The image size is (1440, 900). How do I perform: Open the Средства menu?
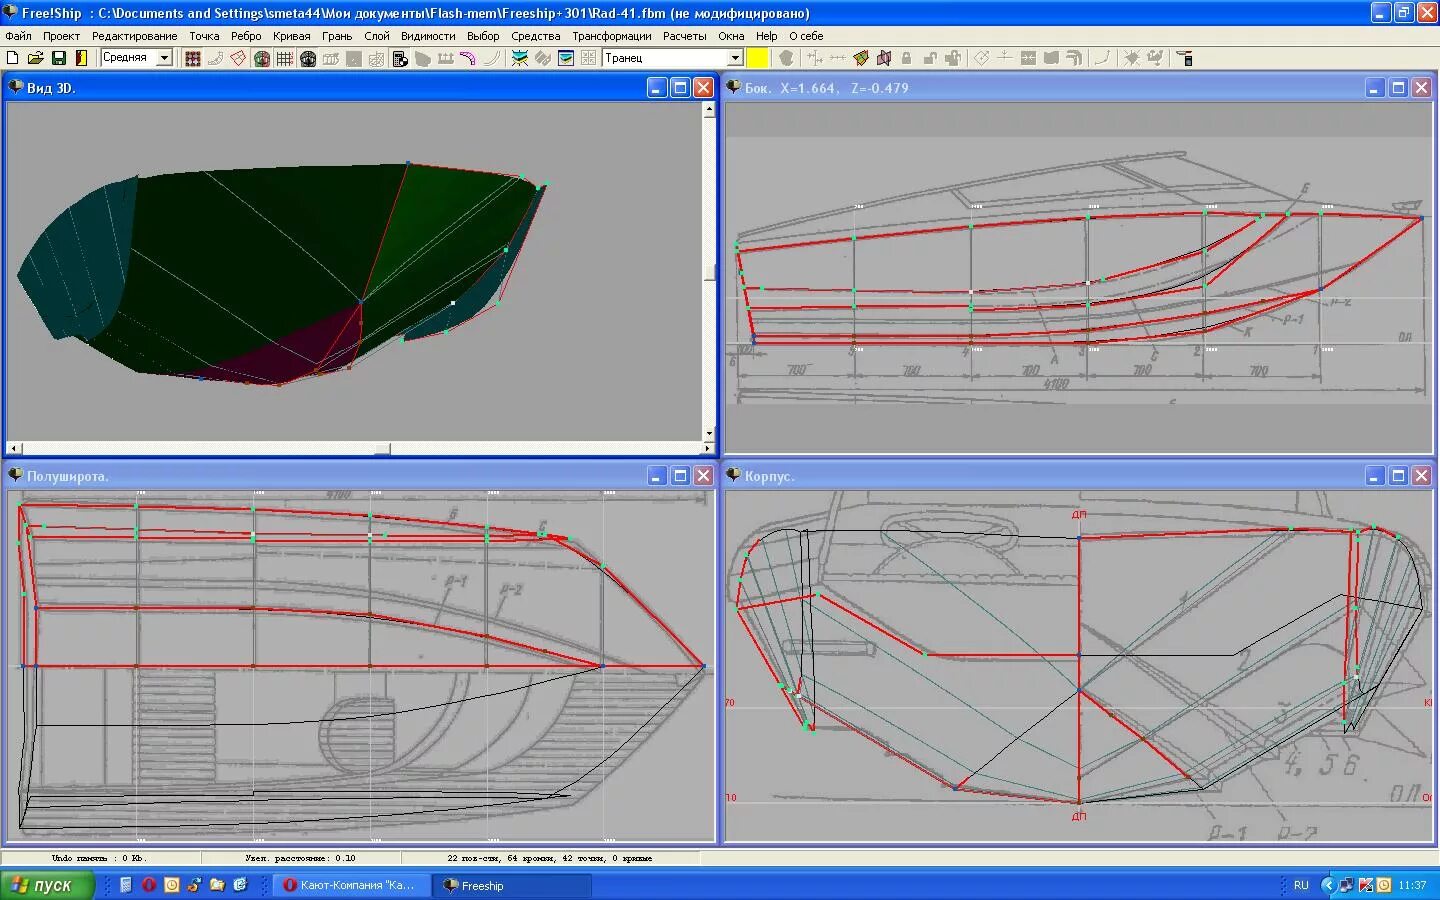coord(536,36)
